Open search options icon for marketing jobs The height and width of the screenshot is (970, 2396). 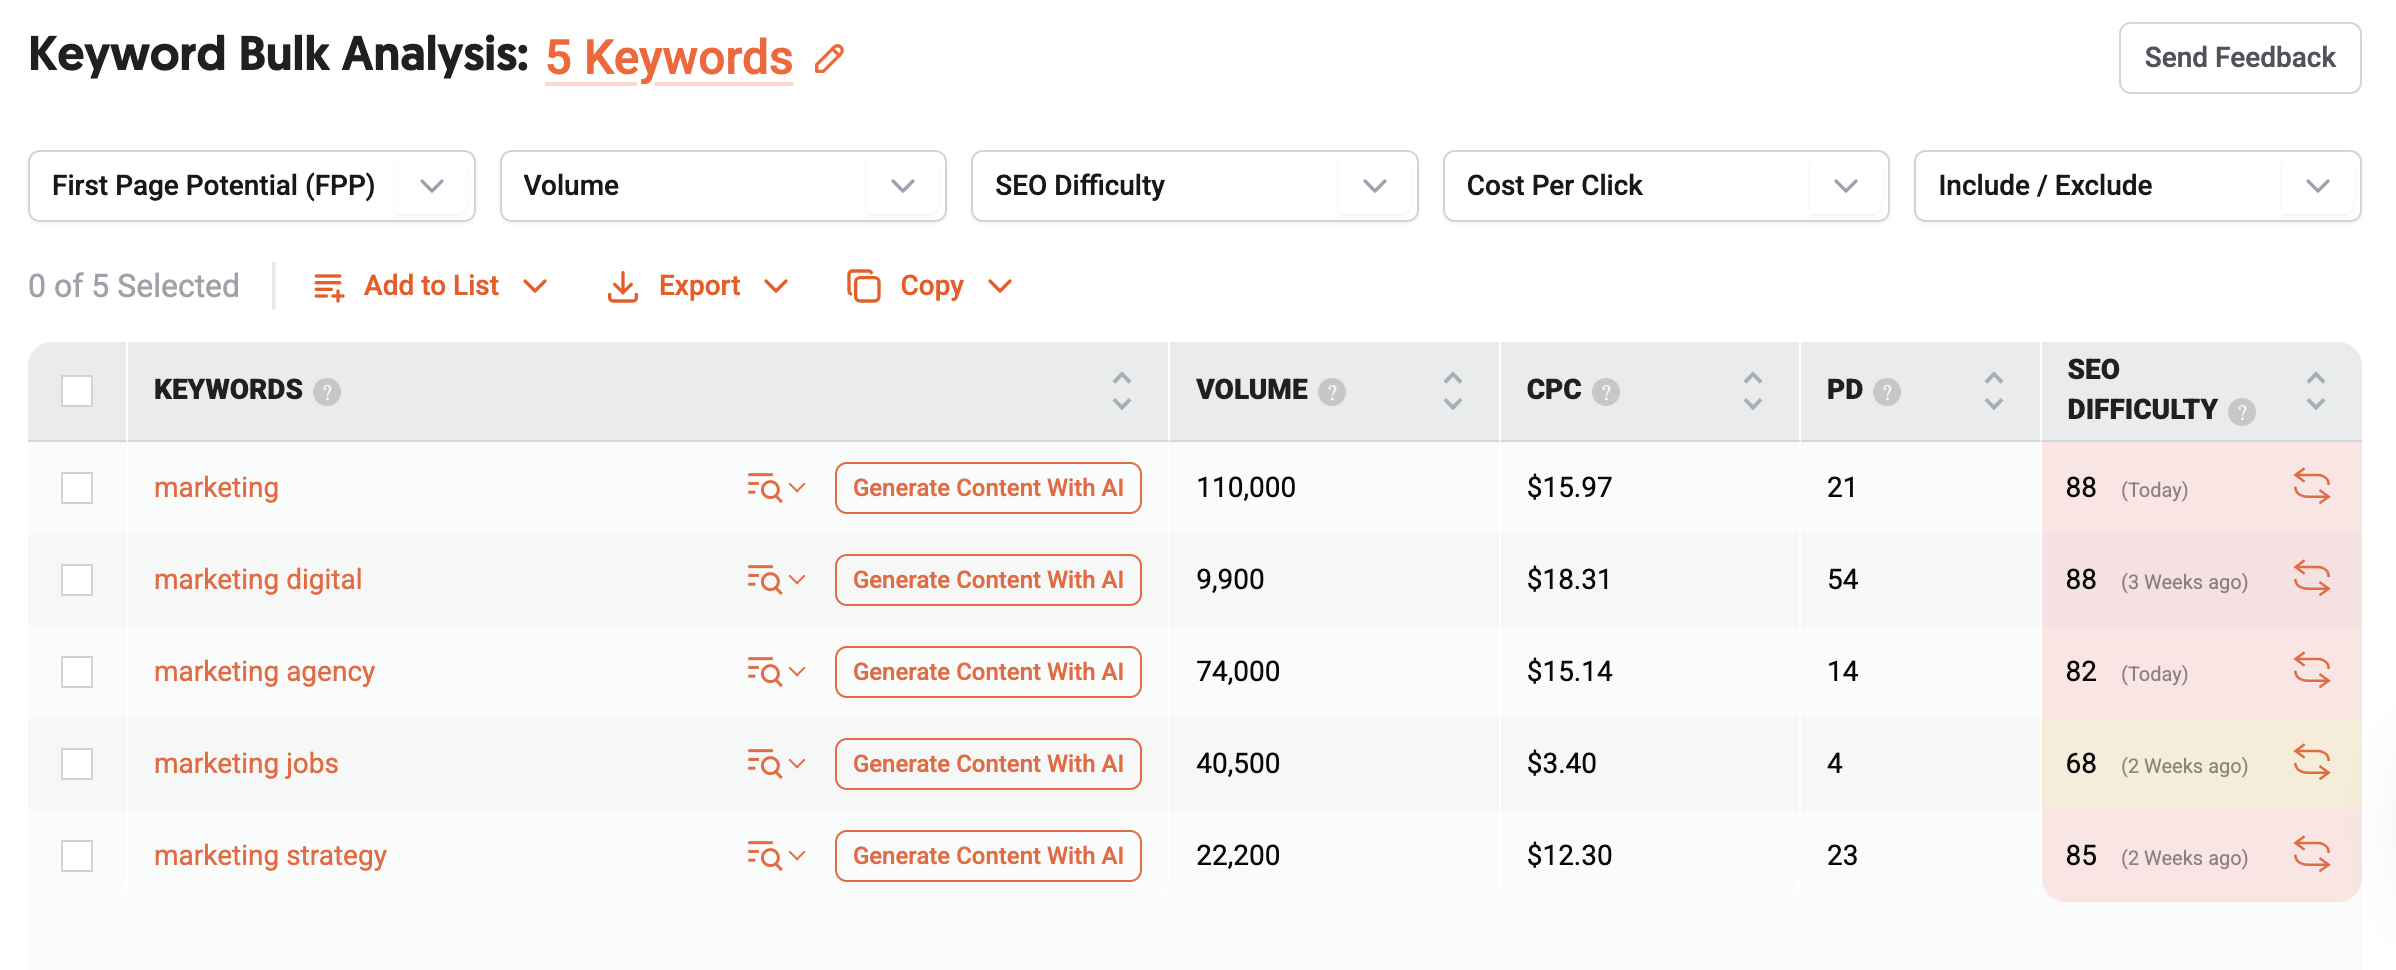coord(776,764)
